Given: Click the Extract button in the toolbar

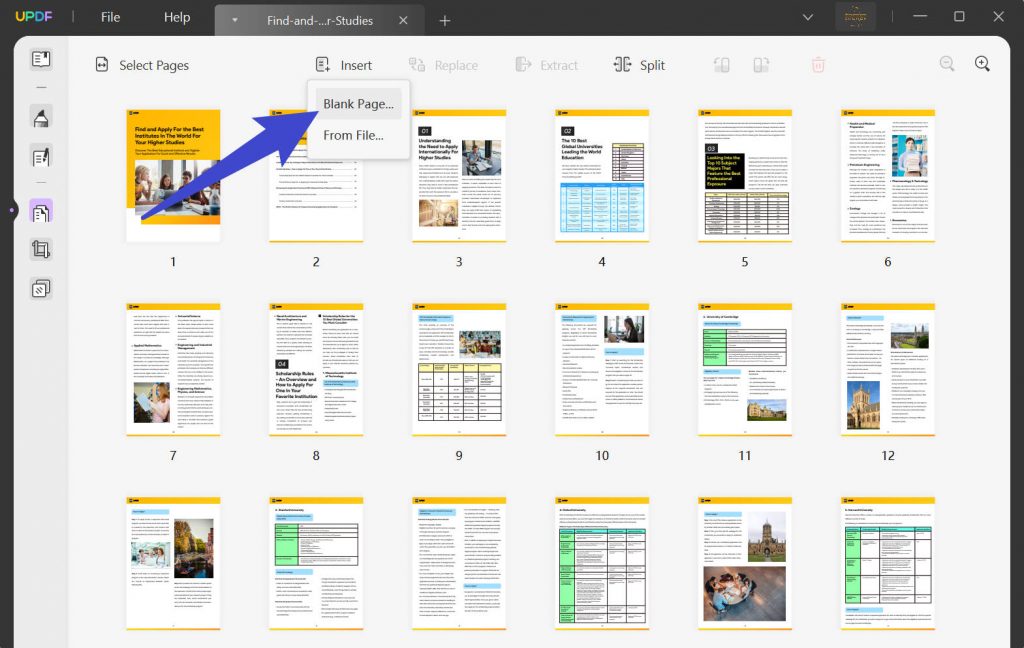Looking at the screenshot, I should (548, 64).
